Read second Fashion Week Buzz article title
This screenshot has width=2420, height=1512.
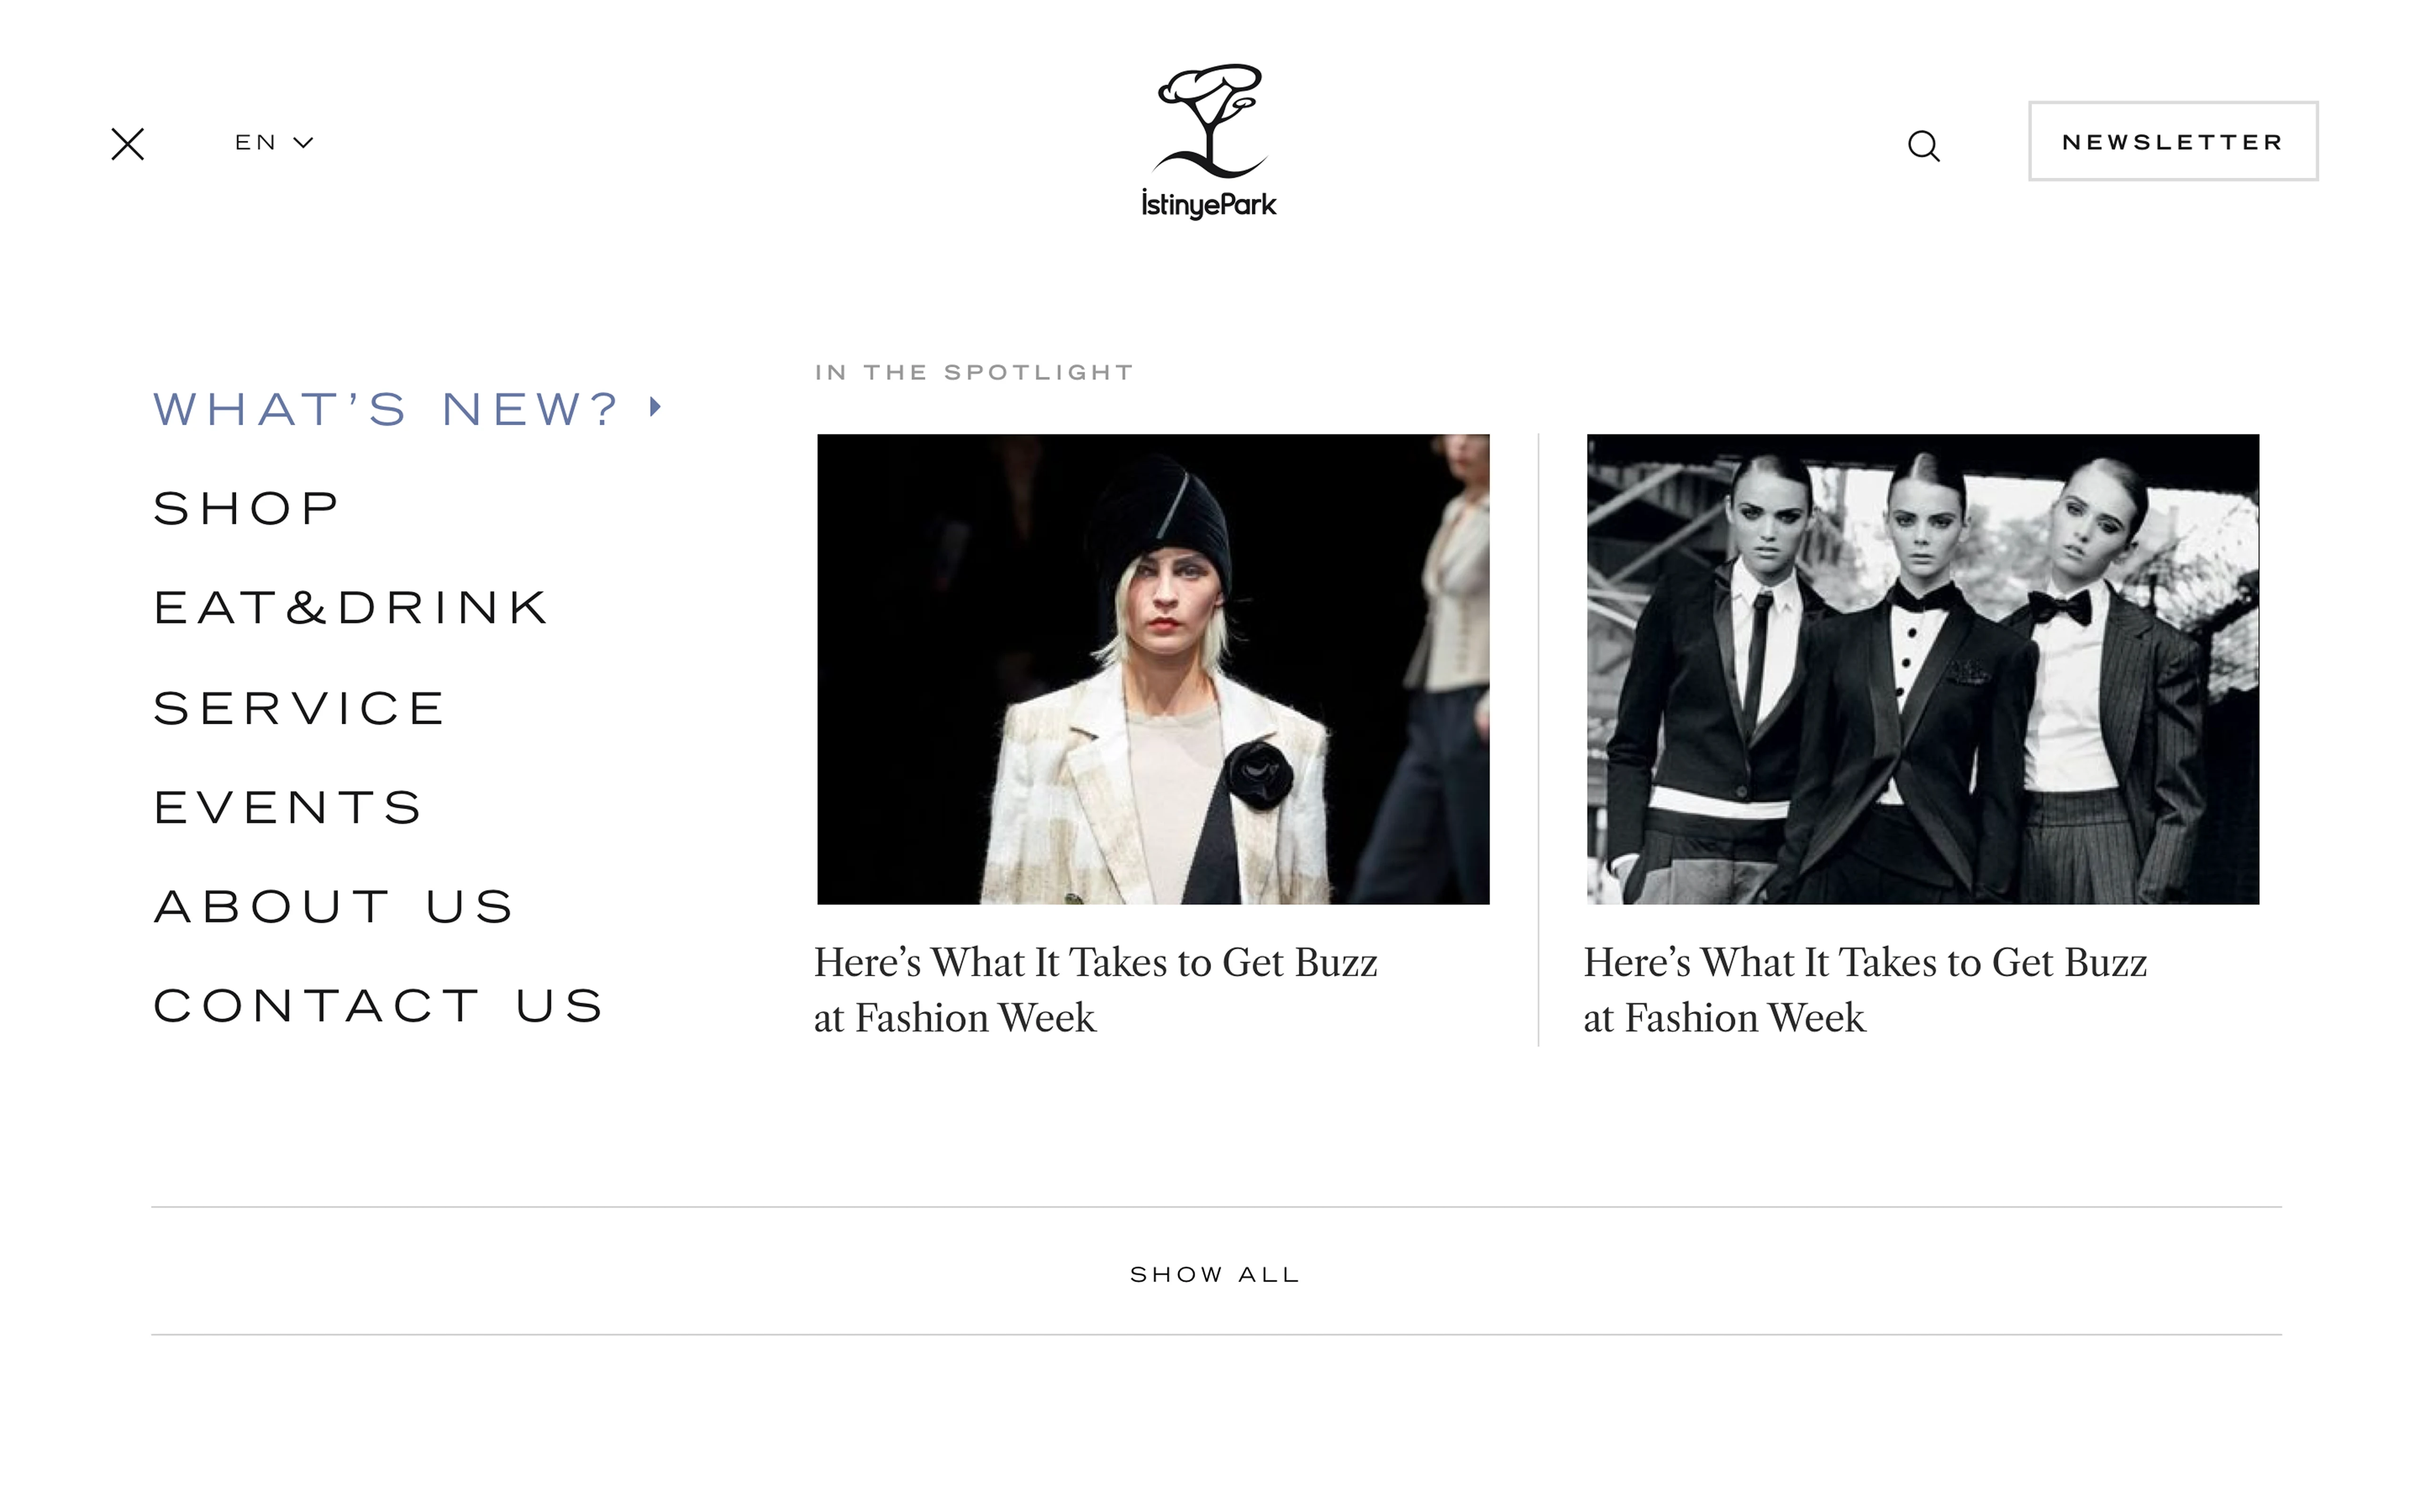pos(1865,990)
